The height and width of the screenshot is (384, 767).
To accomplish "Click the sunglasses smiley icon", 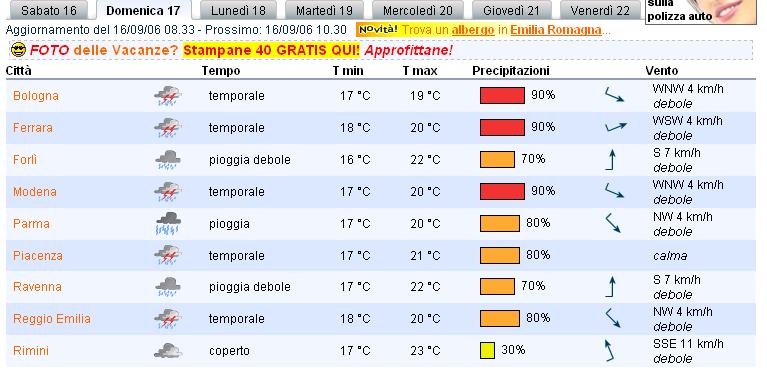I will (x=18, y=50).
